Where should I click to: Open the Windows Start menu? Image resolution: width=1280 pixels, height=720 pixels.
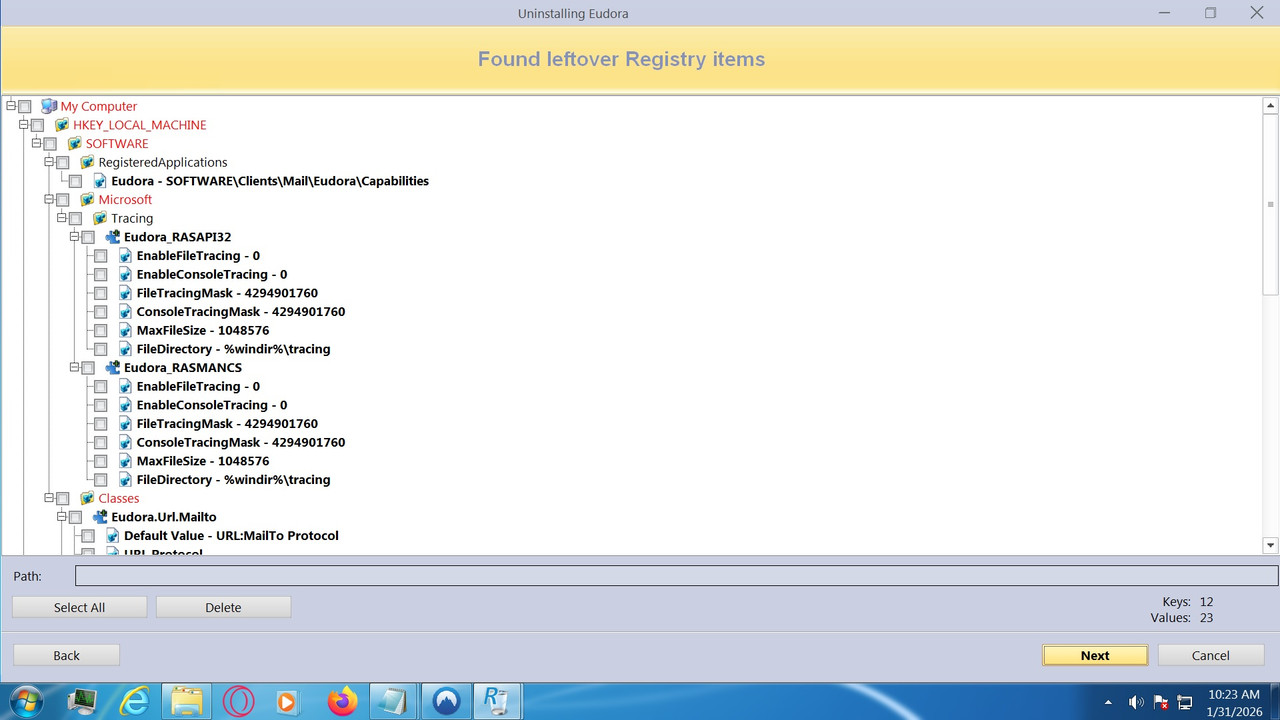pyautogui.click(x=27, y=701)
